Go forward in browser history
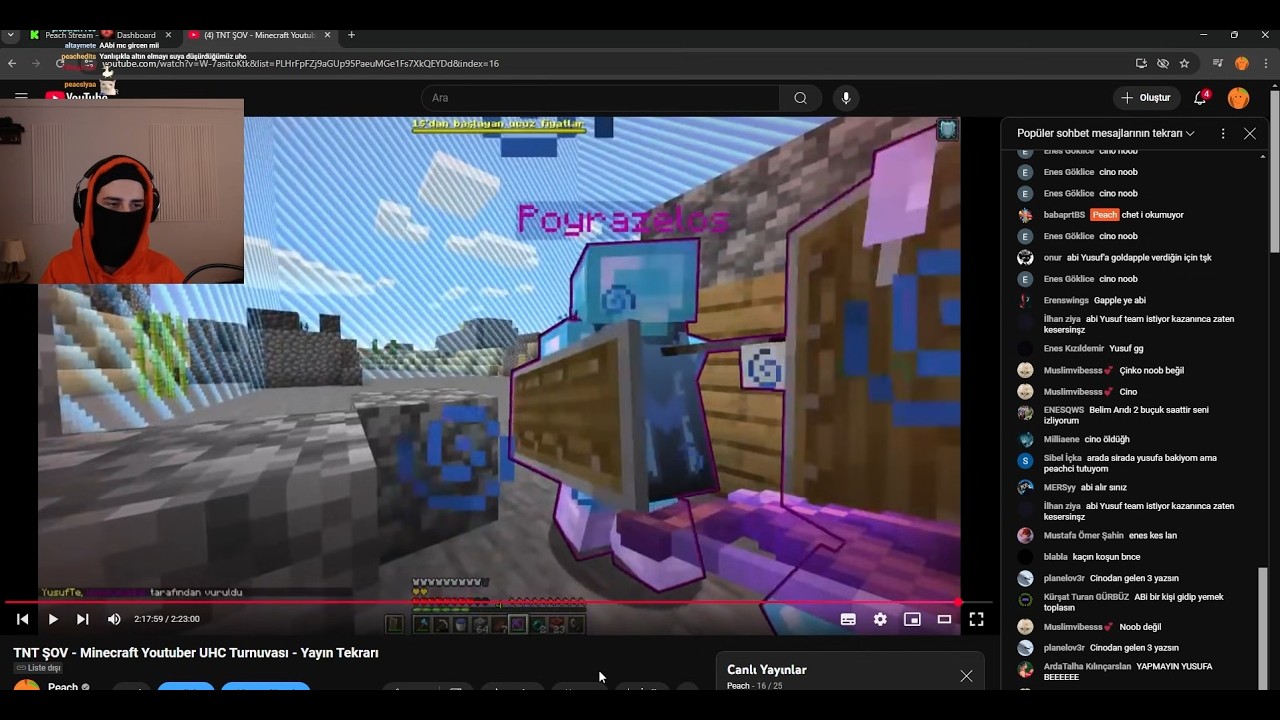Screen dimensions: 1280x720 coord(35,63)
